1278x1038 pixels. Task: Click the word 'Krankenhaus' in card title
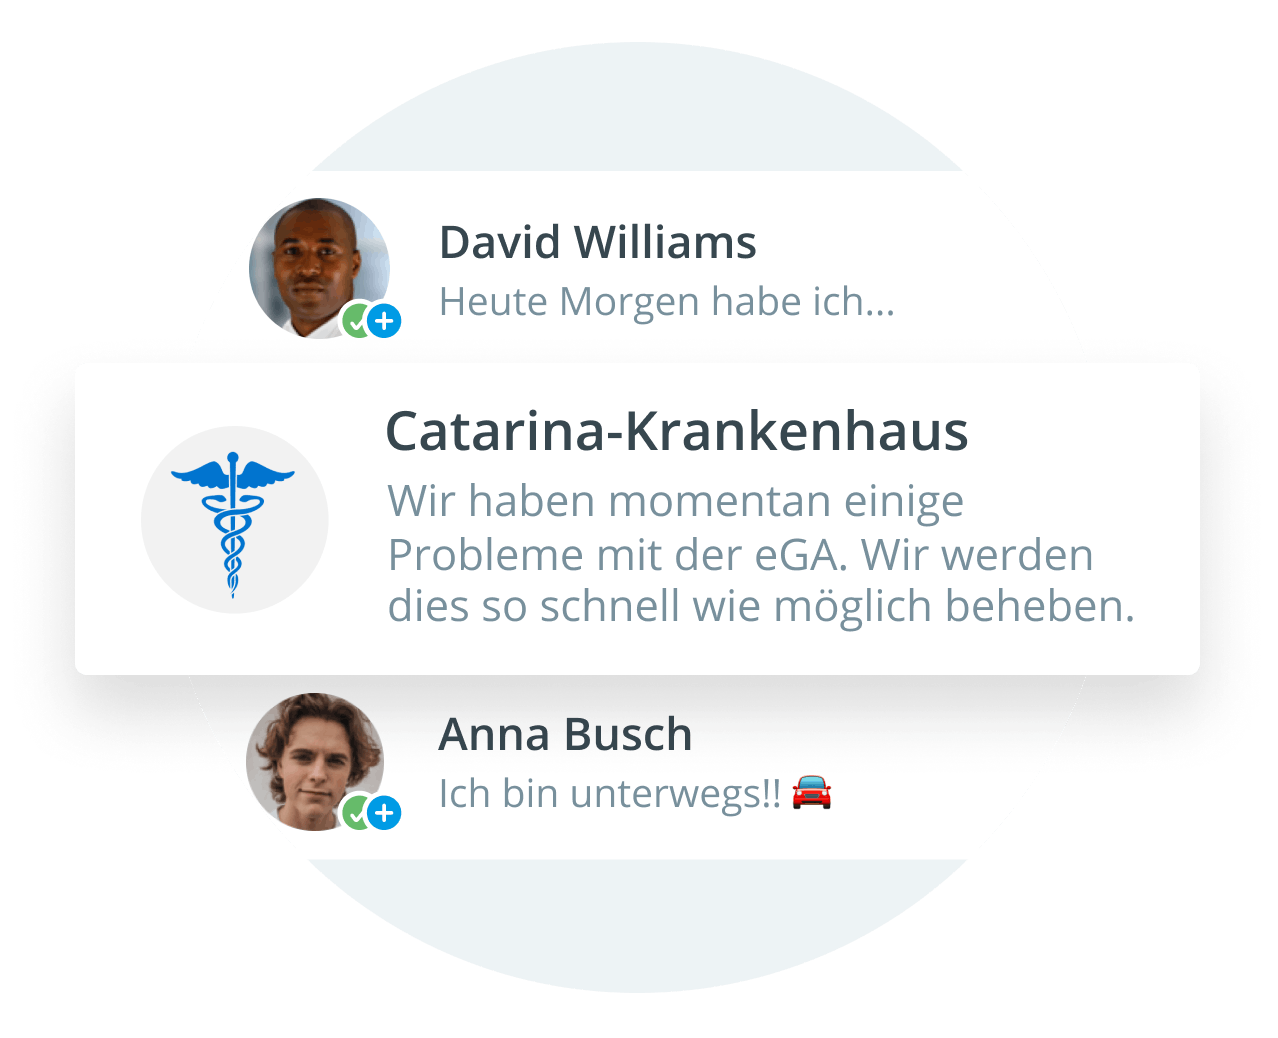point(797,432)
